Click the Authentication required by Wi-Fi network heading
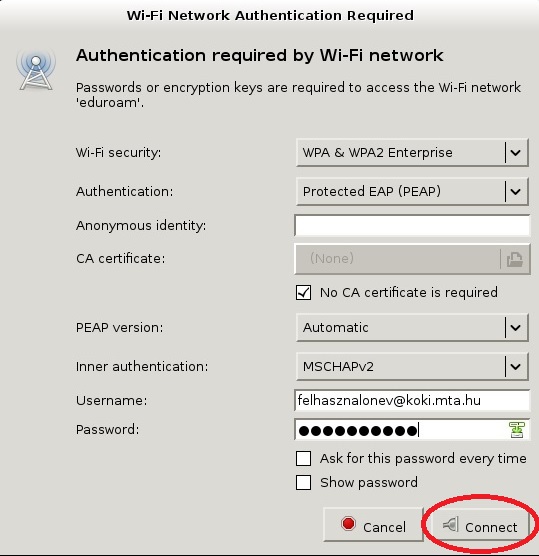The width and height of the screenshot is (539, 556). [260, 55]
